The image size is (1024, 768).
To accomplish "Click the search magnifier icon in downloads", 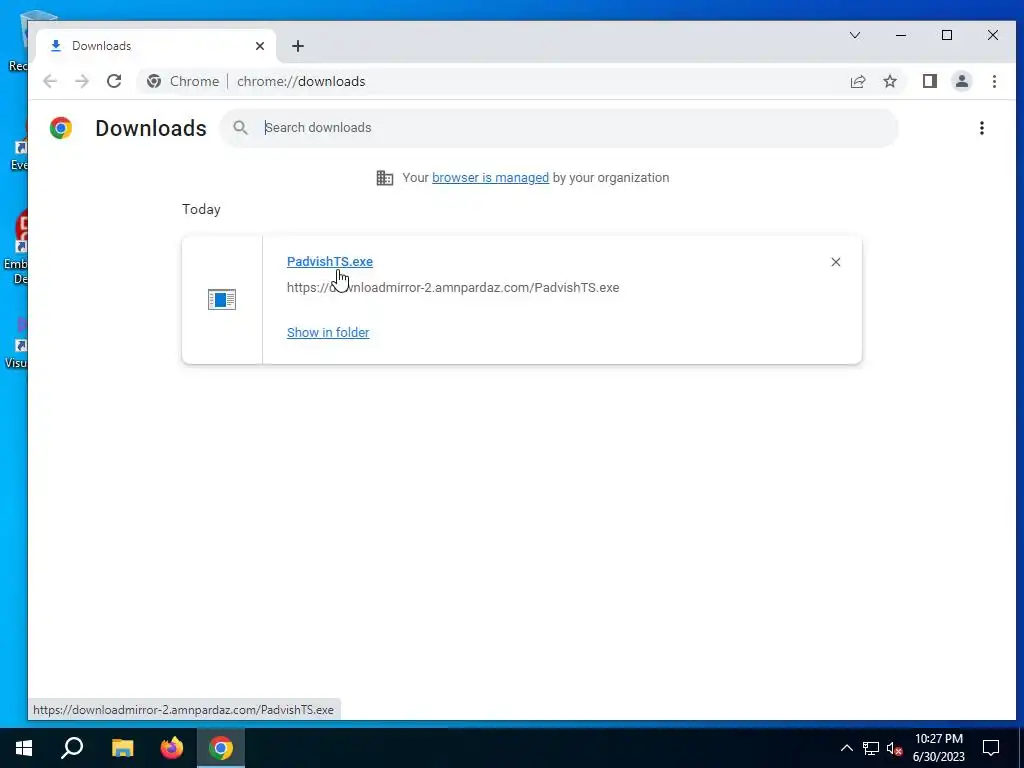I will pyautogui.click(x=240, y=127).
